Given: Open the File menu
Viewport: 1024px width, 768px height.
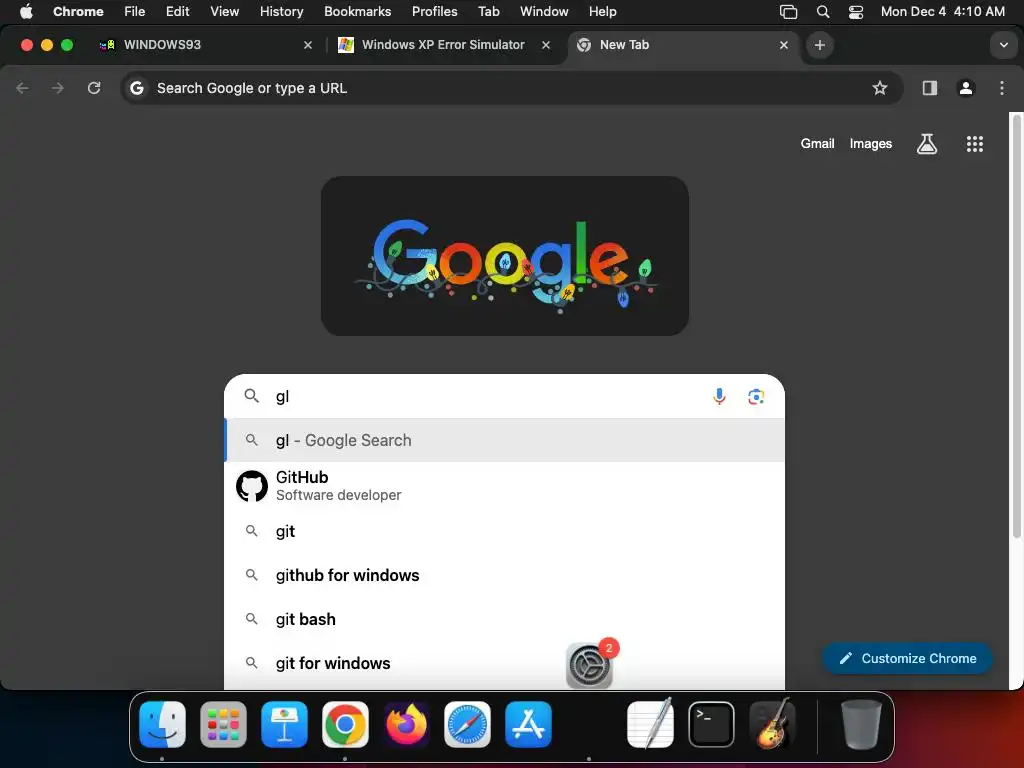Looking at the screenshot, I should pyautogui.click(x=135, y=12).
